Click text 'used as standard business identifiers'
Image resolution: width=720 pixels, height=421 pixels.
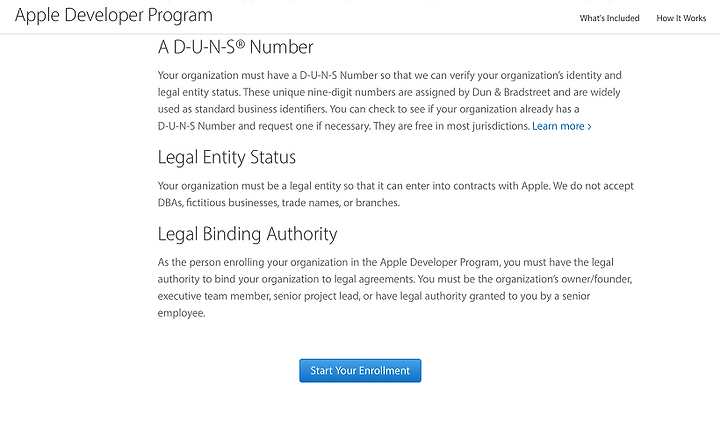click(x=242, y=109)
